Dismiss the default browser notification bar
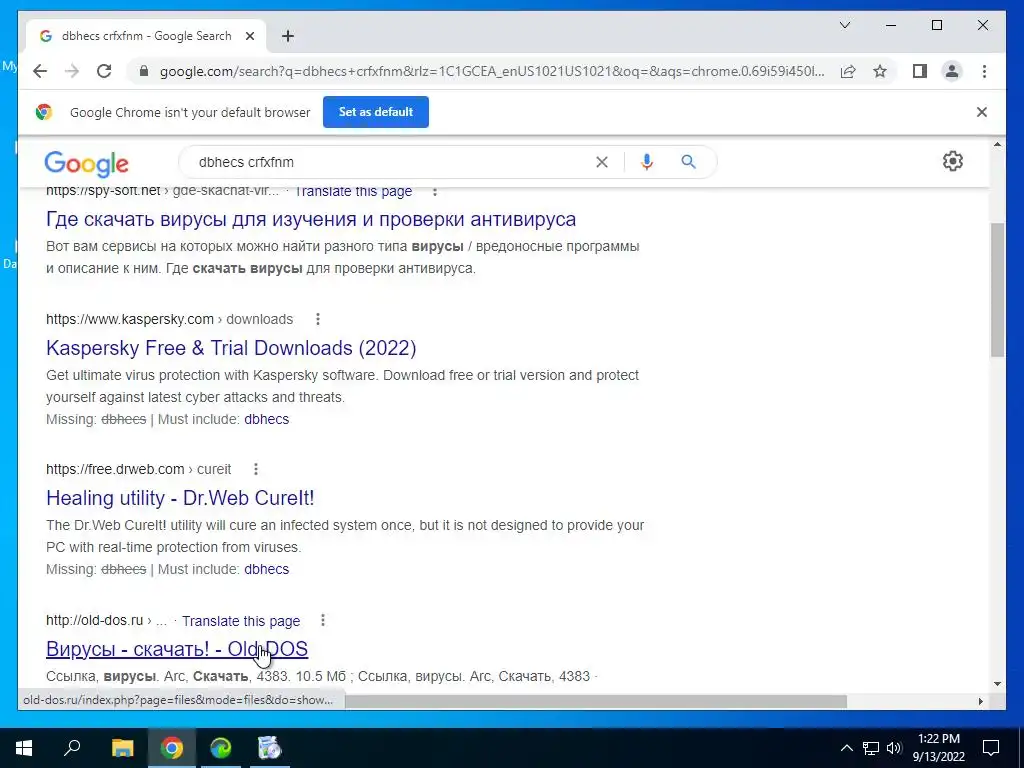 [982, 112]
